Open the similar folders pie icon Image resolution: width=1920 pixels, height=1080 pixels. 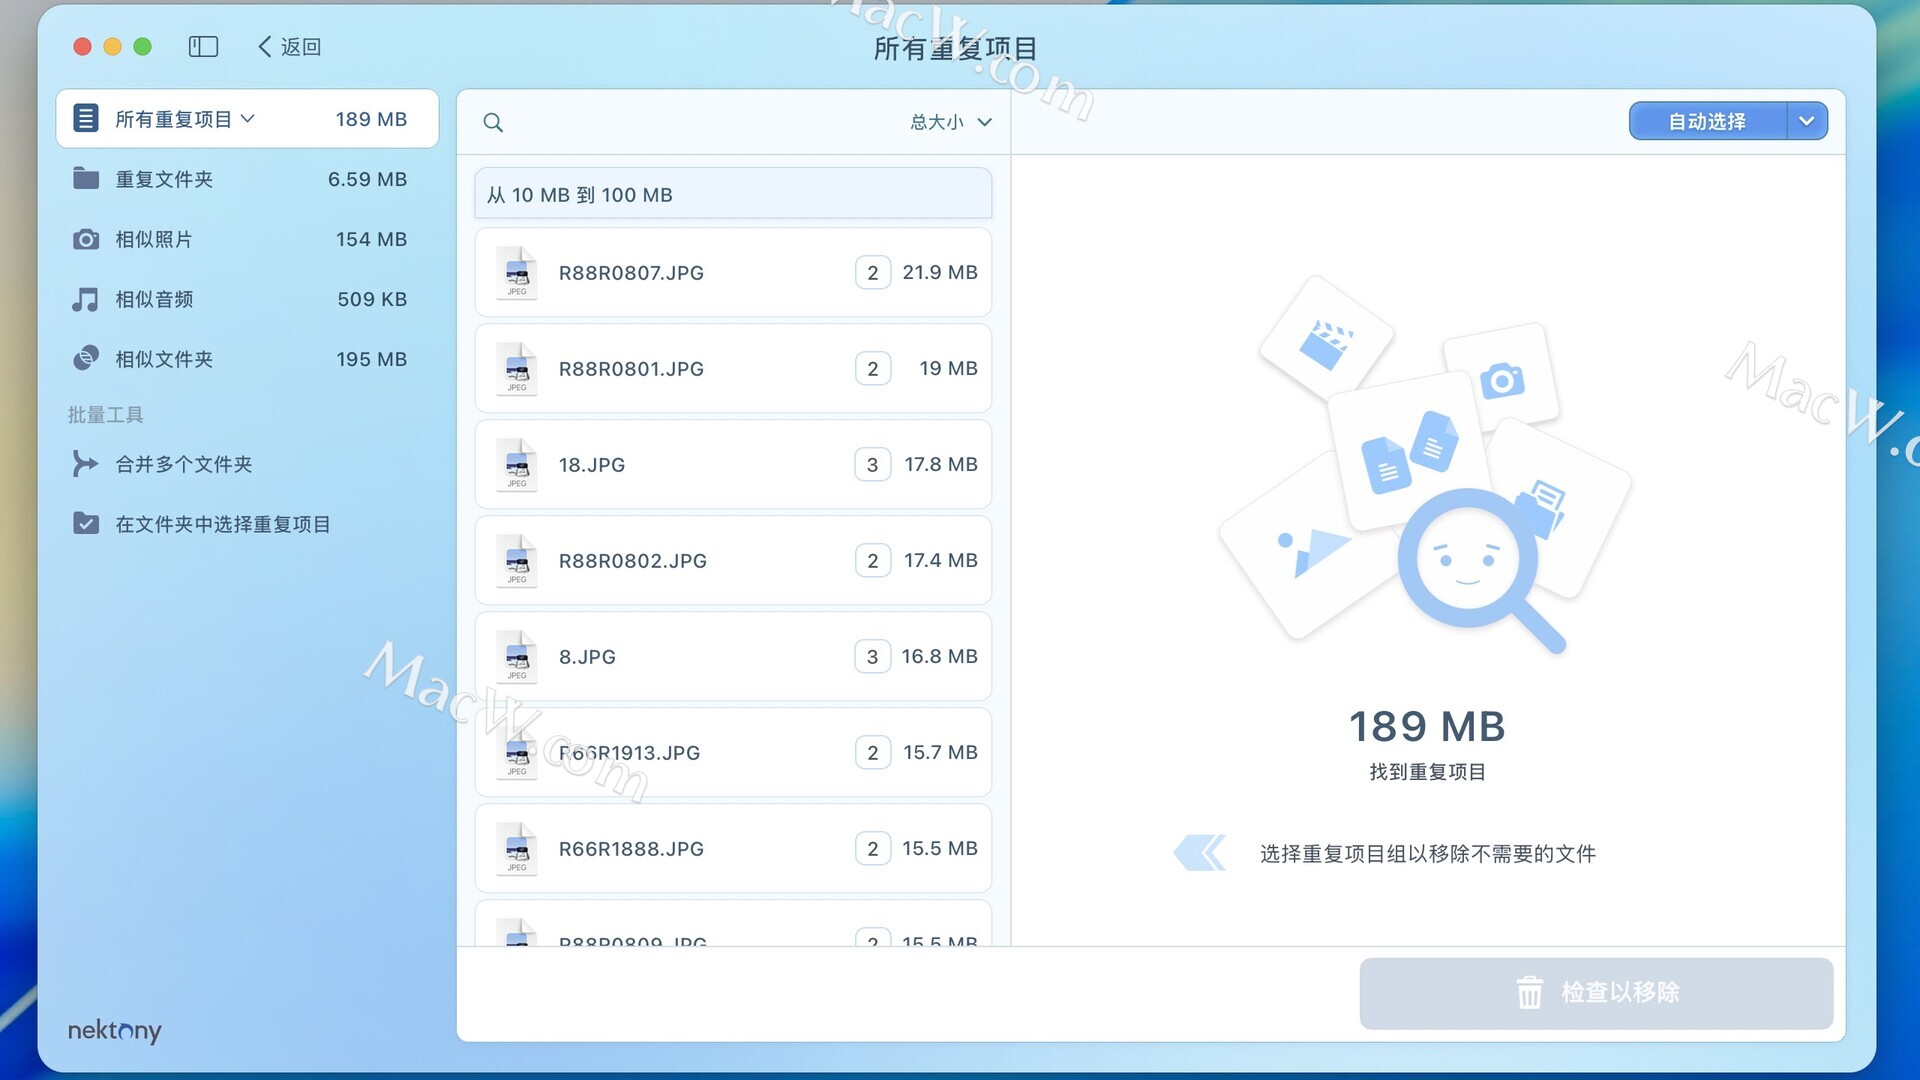[x=86, y=359]
